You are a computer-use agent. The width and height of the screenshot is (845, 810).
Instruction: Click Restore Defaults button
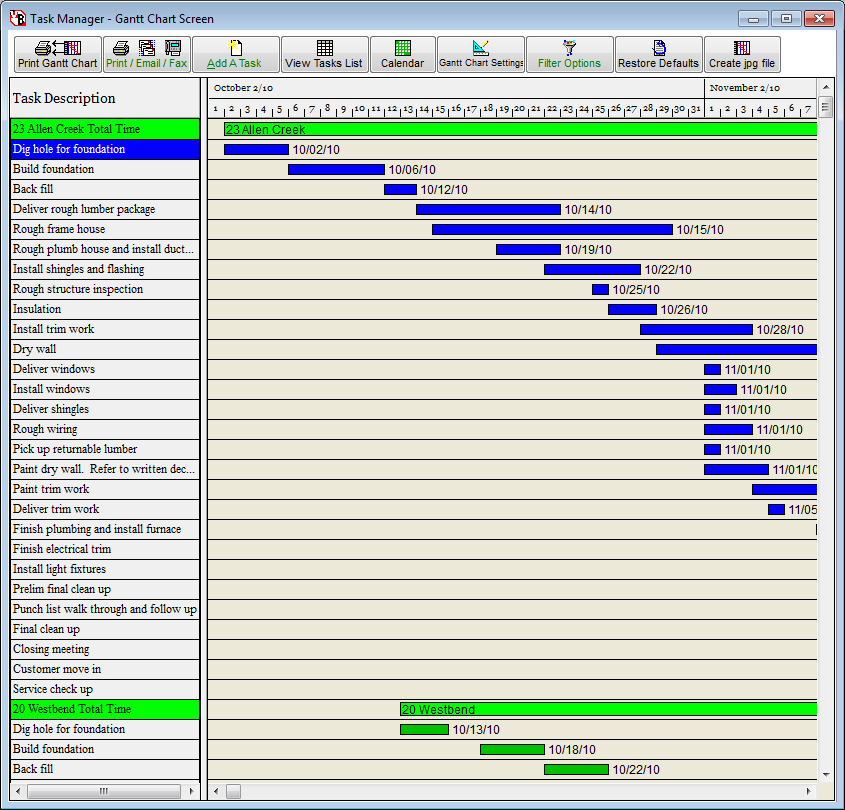pyautogui.click(x=658, y=55)
